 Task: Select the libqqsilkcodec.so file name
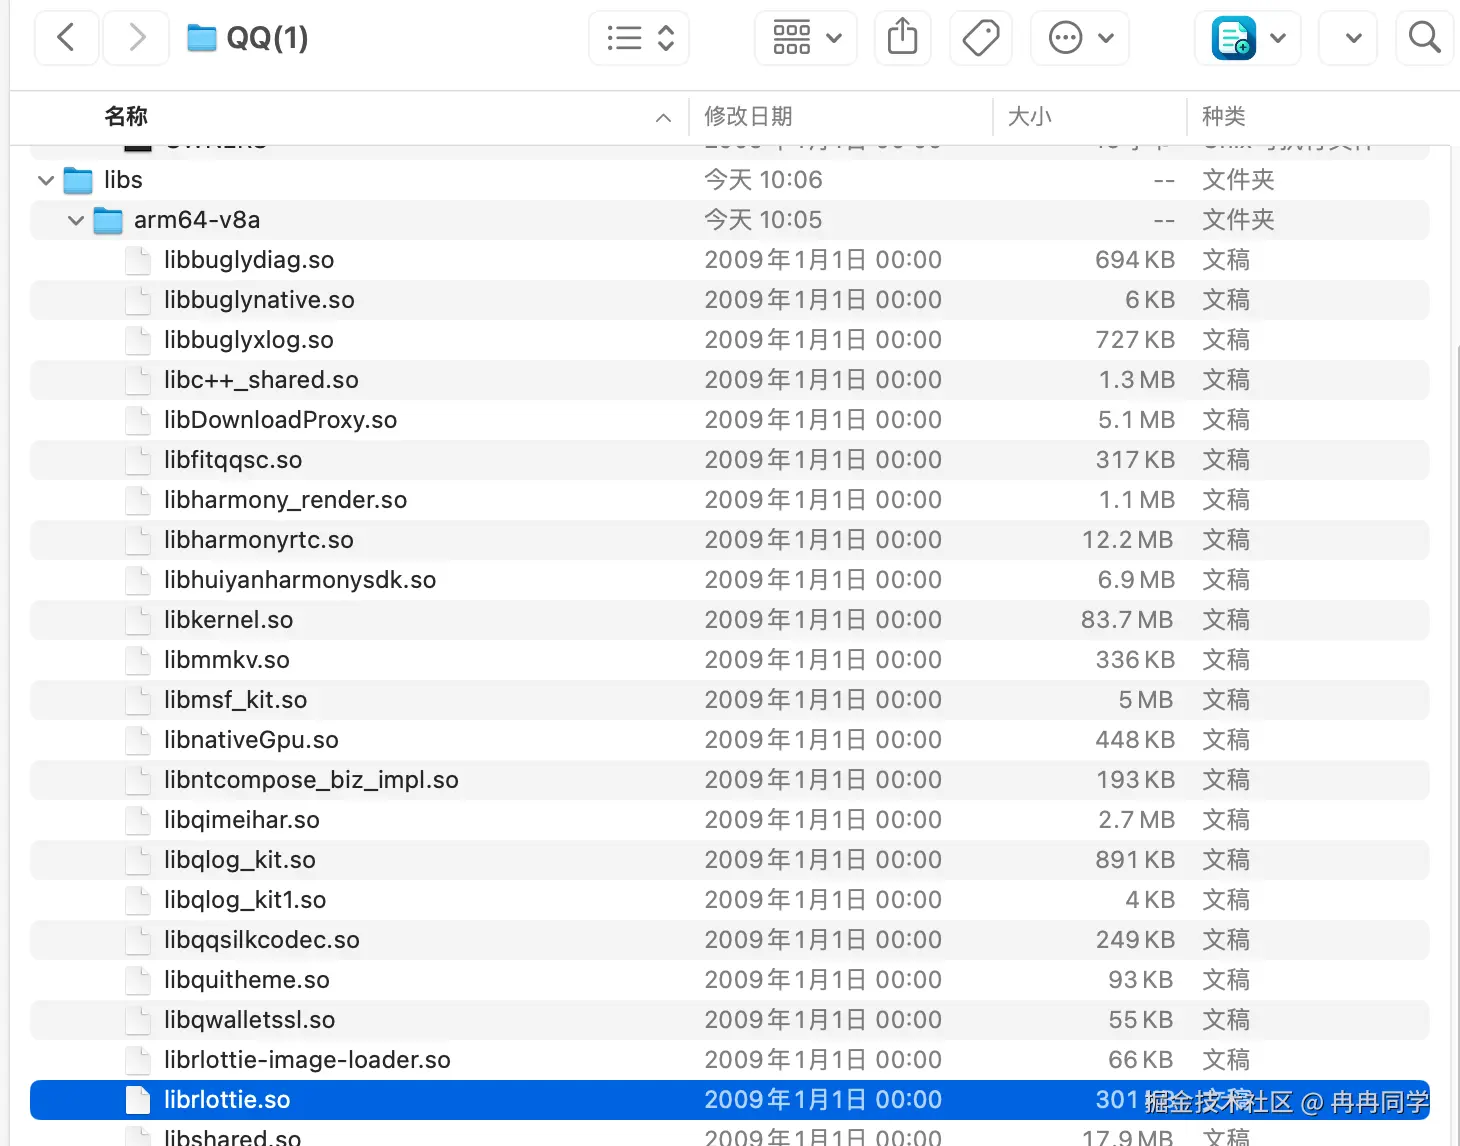click(x=262, y=940)
